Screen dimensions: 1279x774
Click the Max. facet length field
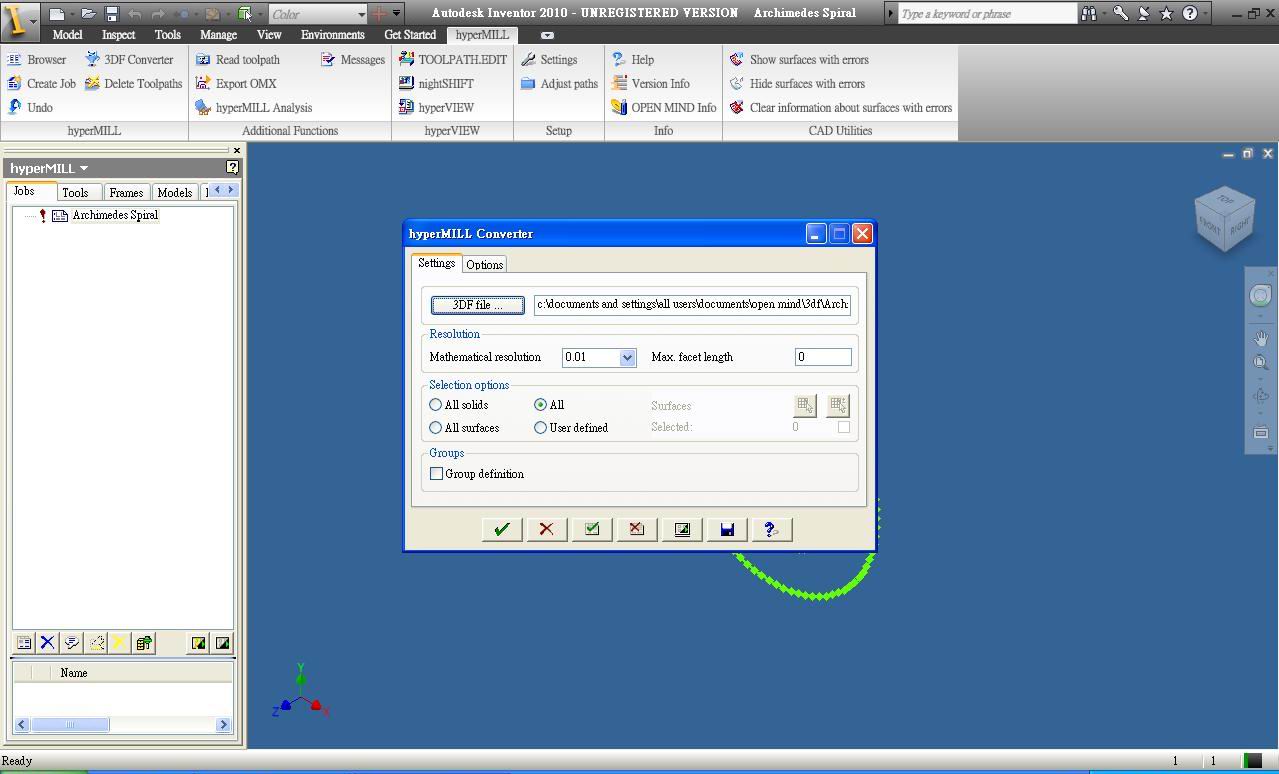pyautogui.click(x=823, y=357)
